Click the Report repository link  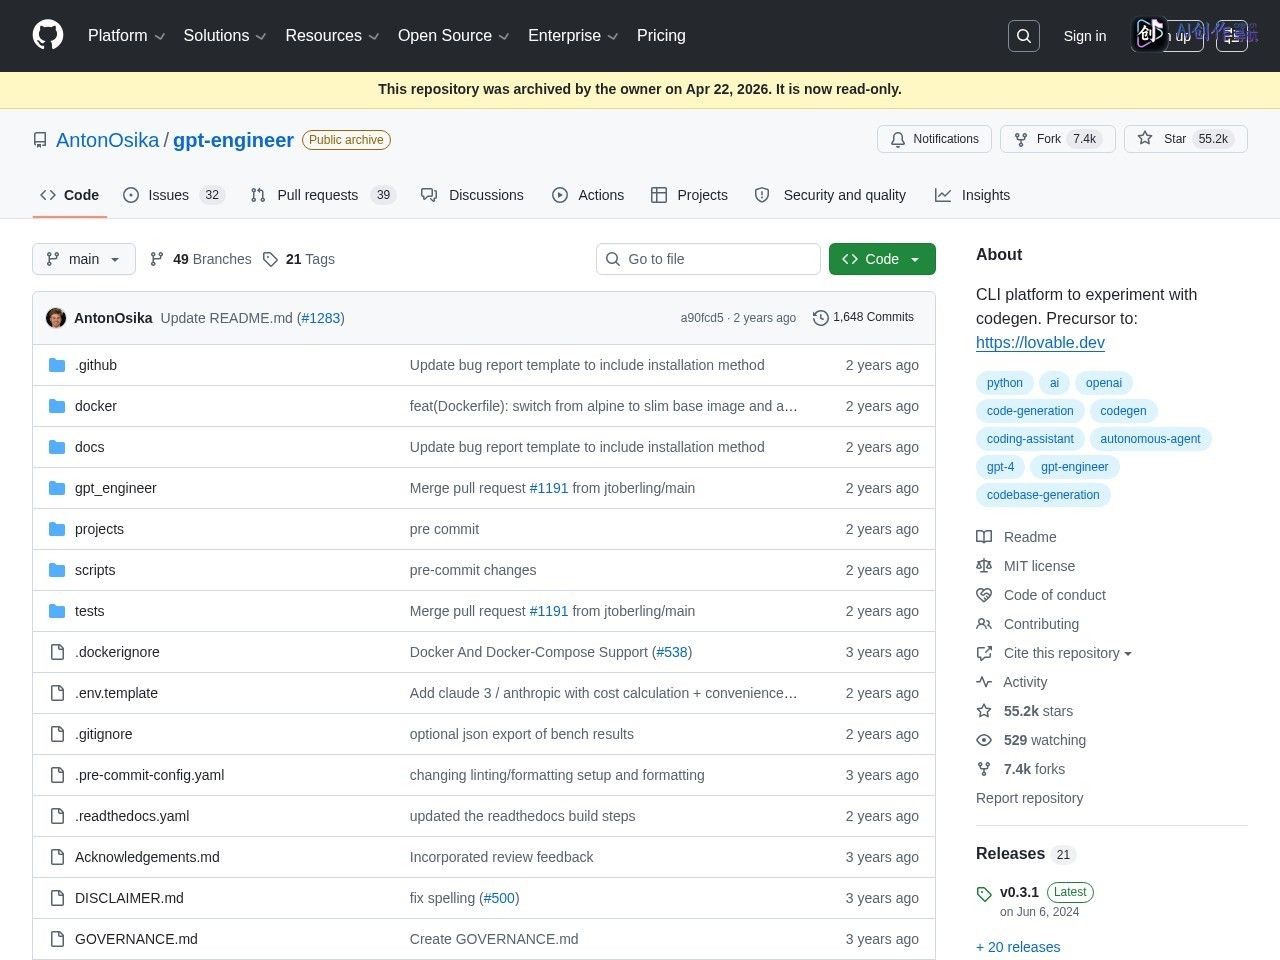tap(1029, 798)
